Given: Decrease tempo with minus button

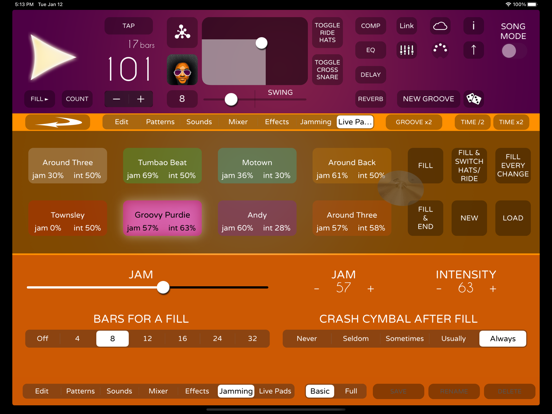Looking at the screenshot, I should click(x=117, y=99).
